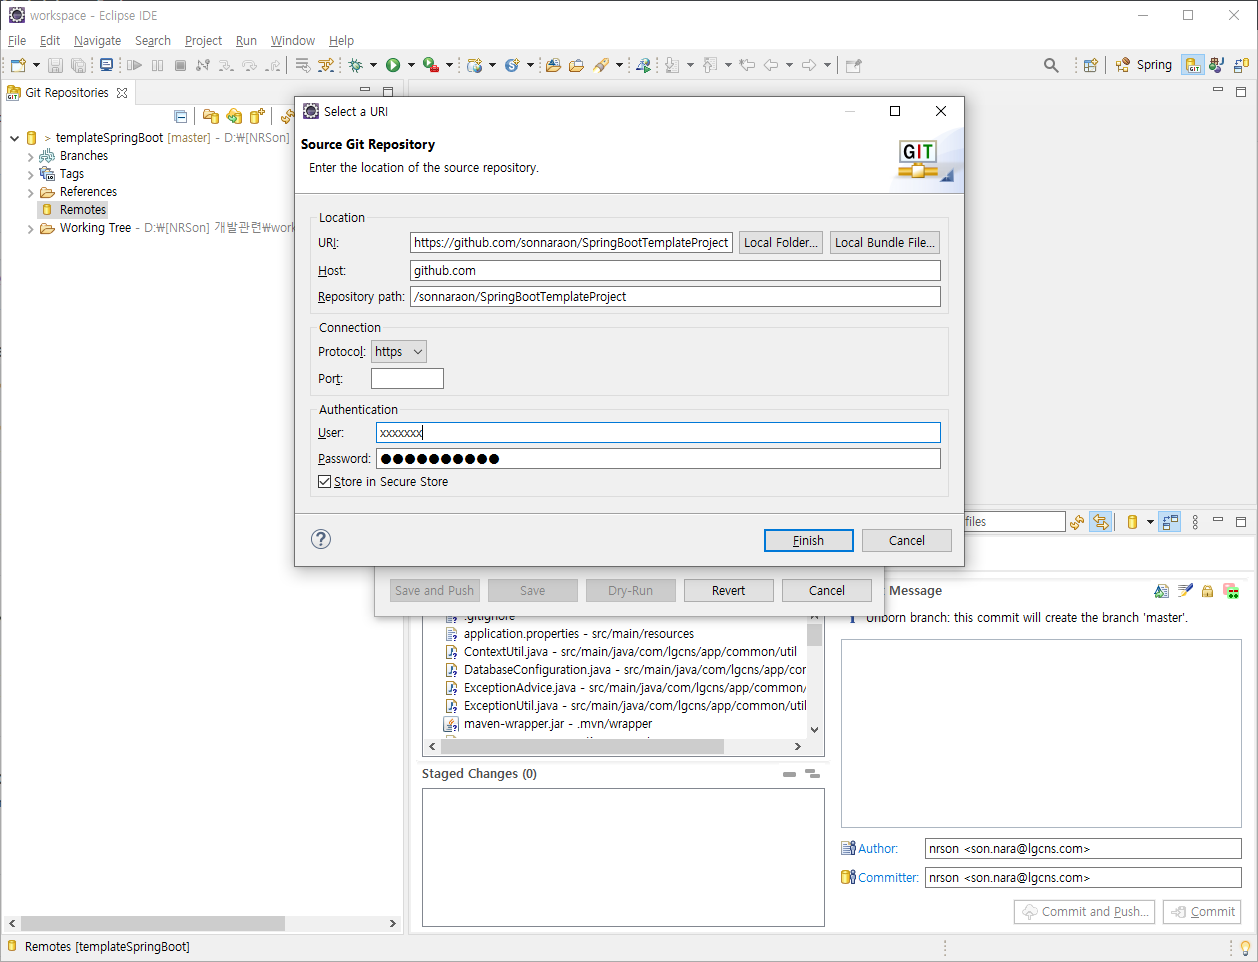Toggle Link with Editor and Selection icon
The width and height of the screenshot is (1258, 962).
[1101, 522]
